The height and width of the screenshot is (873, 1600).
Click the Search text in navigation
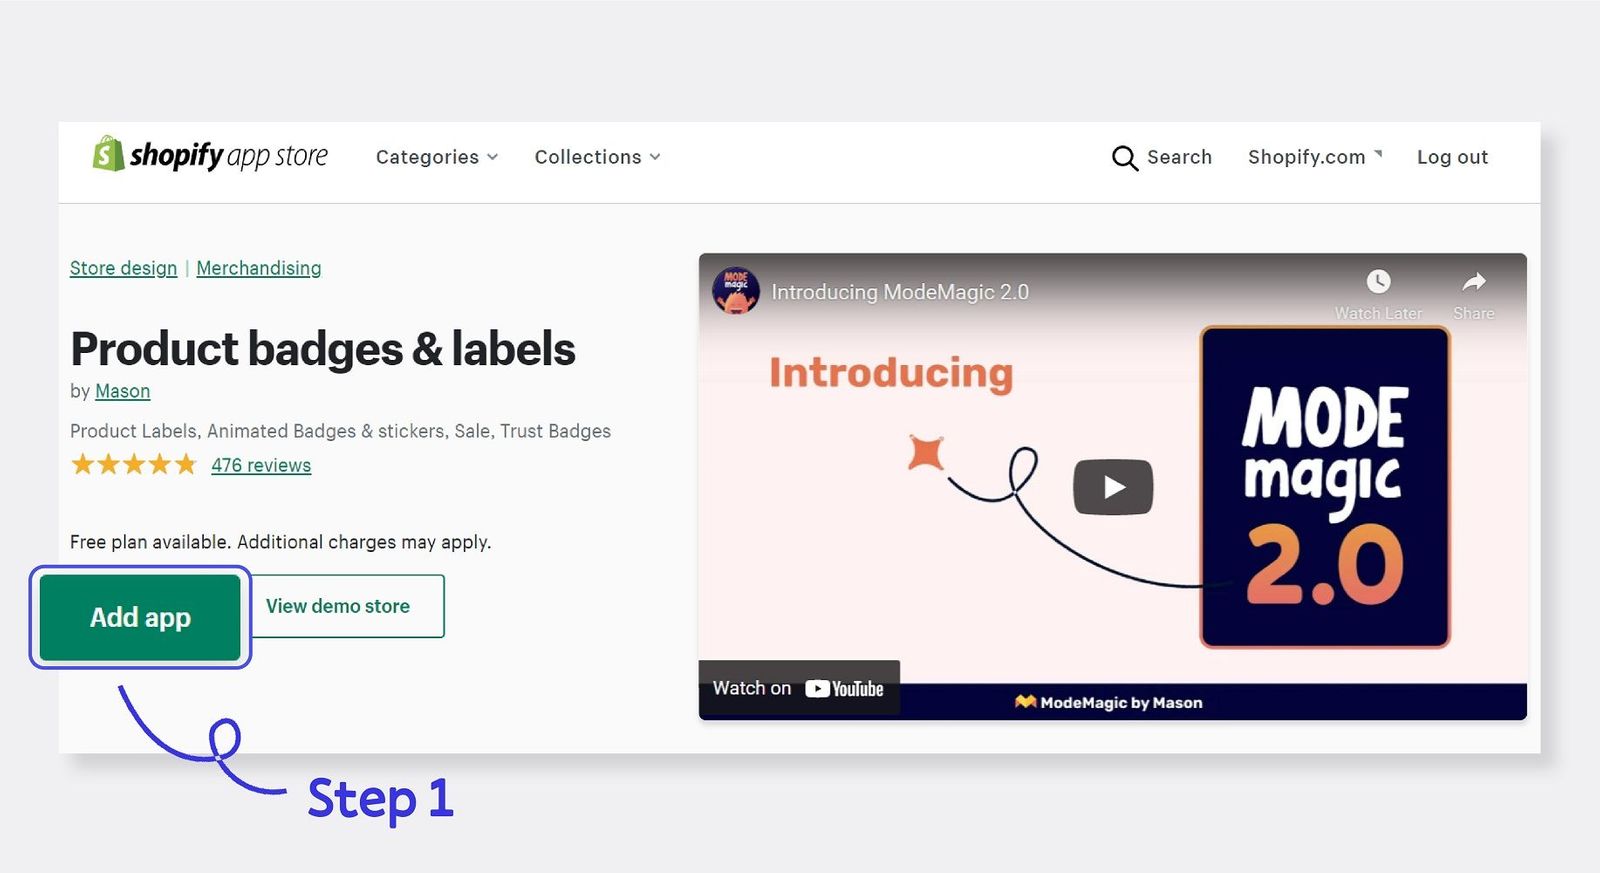1179,157
